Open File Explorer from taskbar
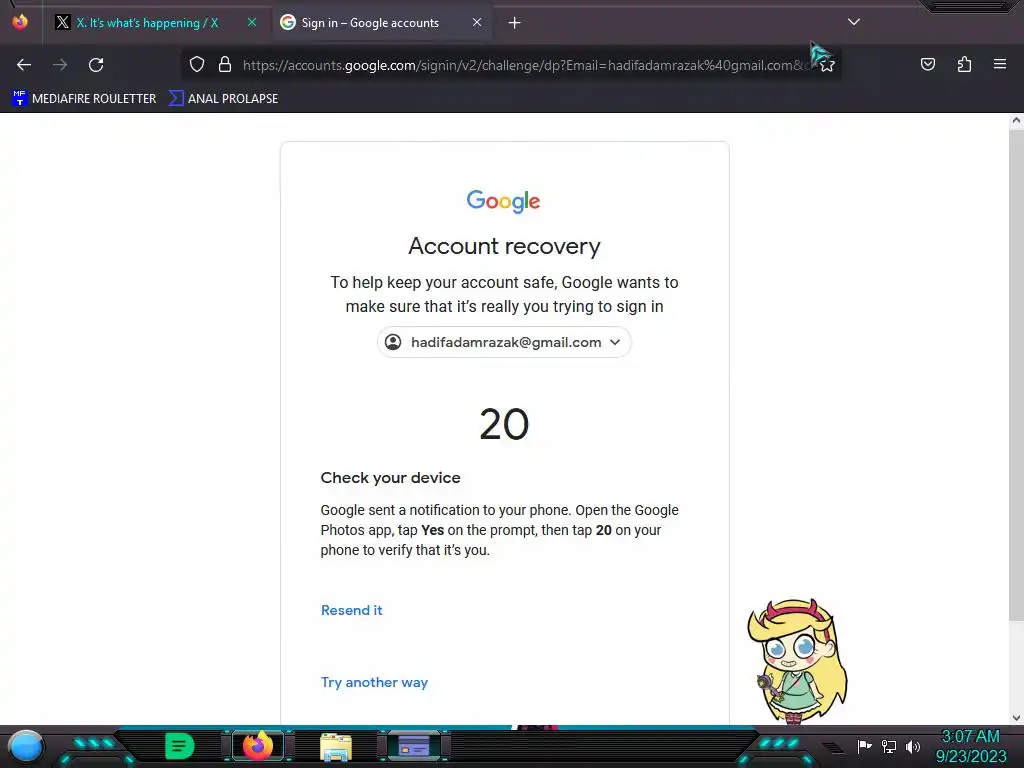This screenshot has height=768, width=1024. tap(336, 746)
